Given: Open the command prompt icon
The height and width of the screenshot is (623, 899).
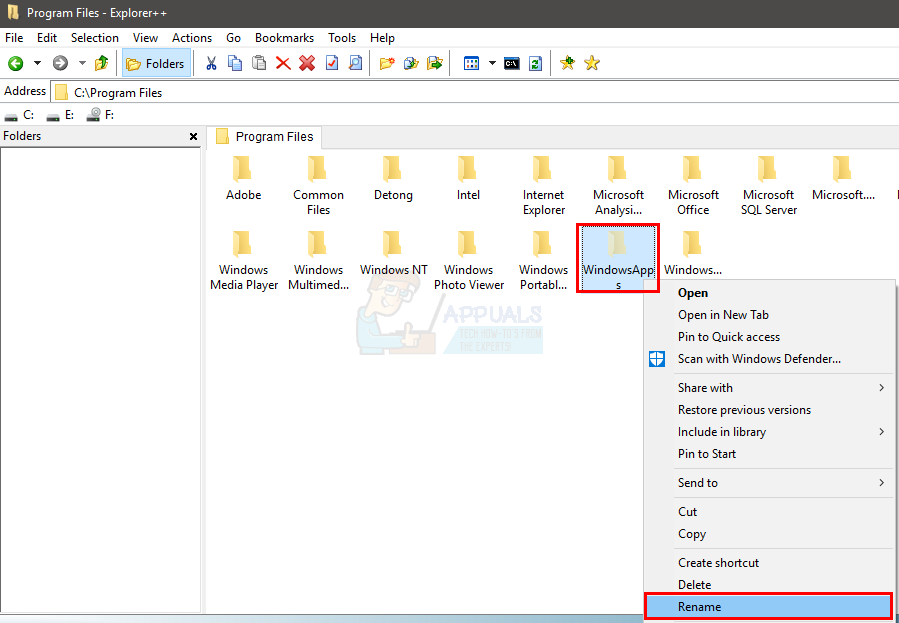Looking at the screenshot, I should pyautogui.click(x=511, y=63).
